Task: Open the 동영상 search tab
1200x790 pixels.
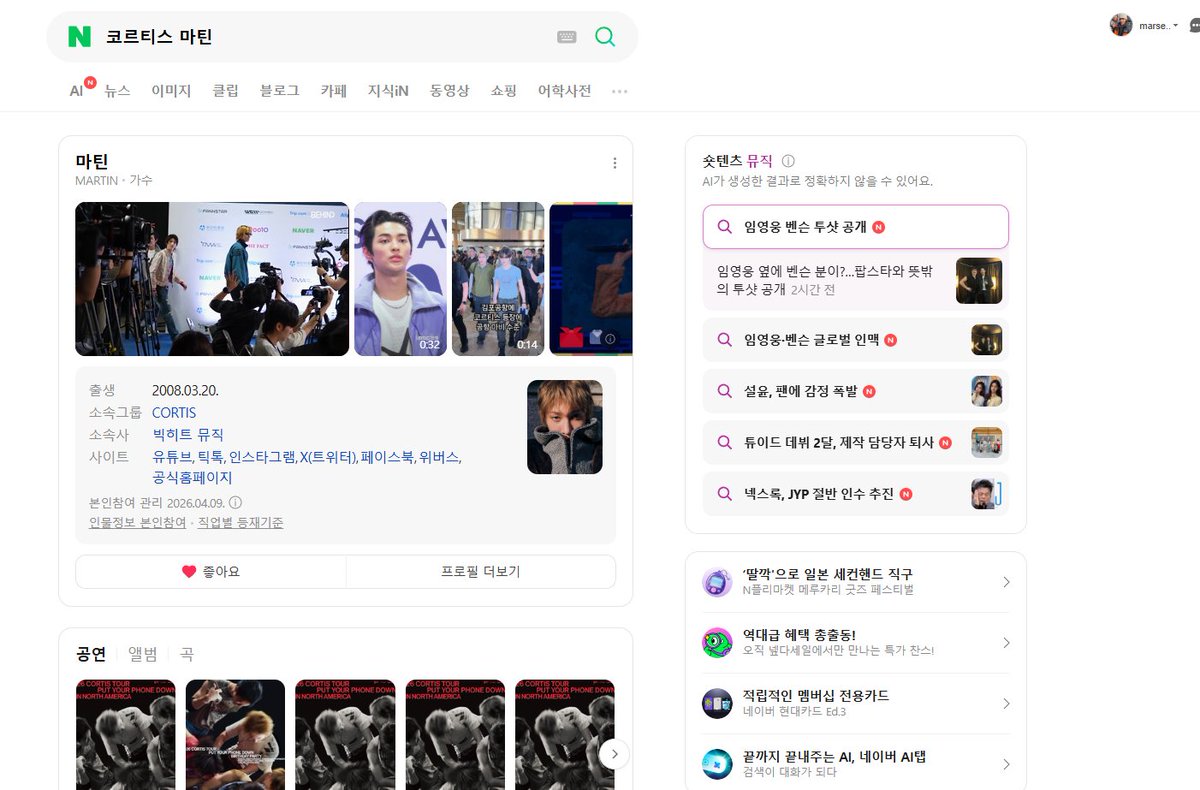Action: coord(449,91)
